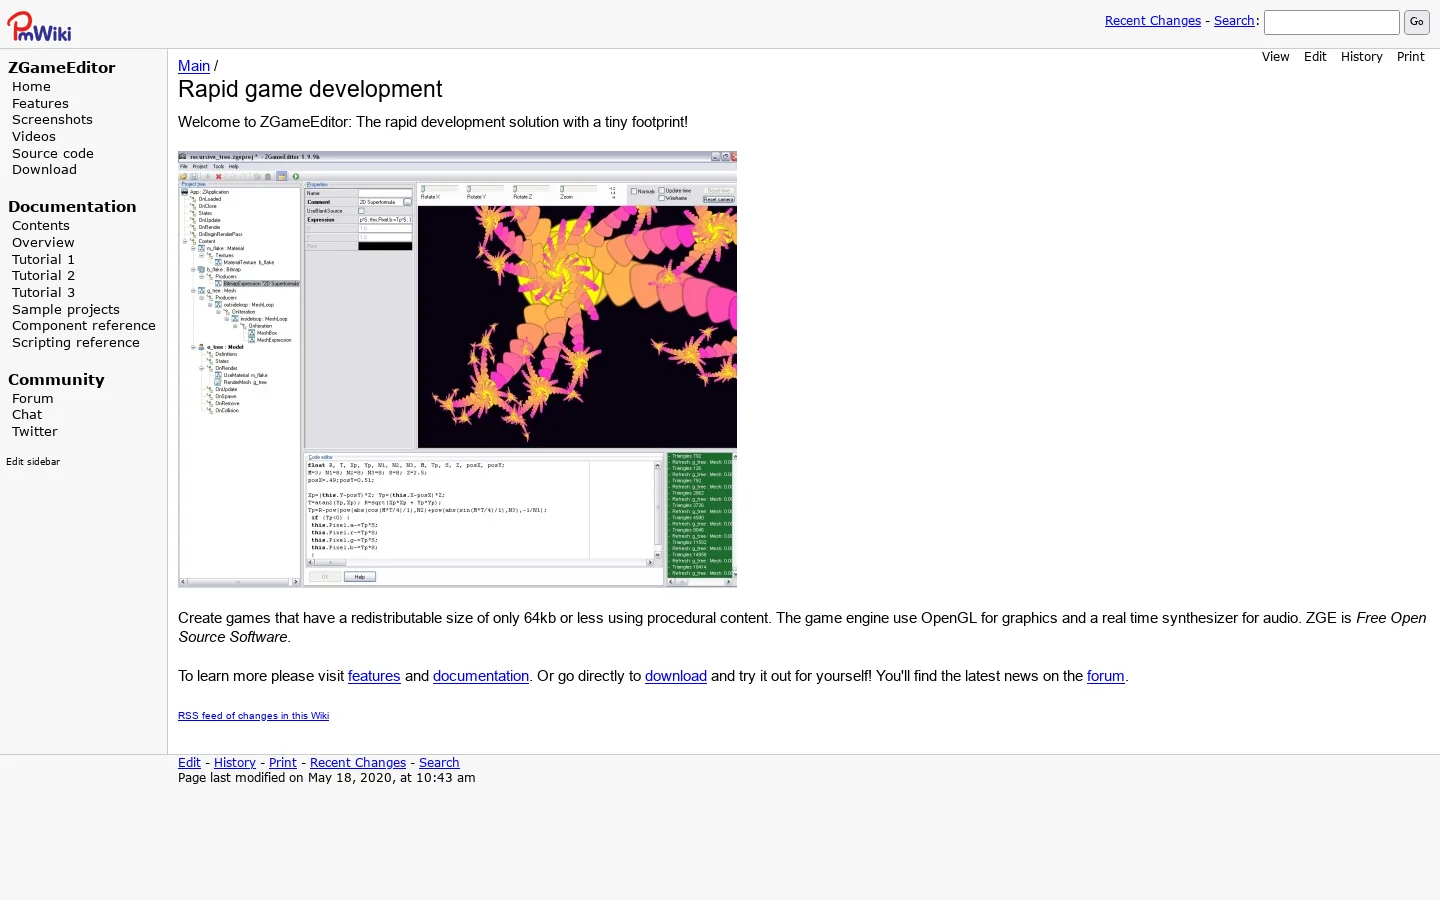Image resolution: width=1440 pixels, height=900 pixels.
Task: Select the Print page action at top
Action: (1410, 57)
